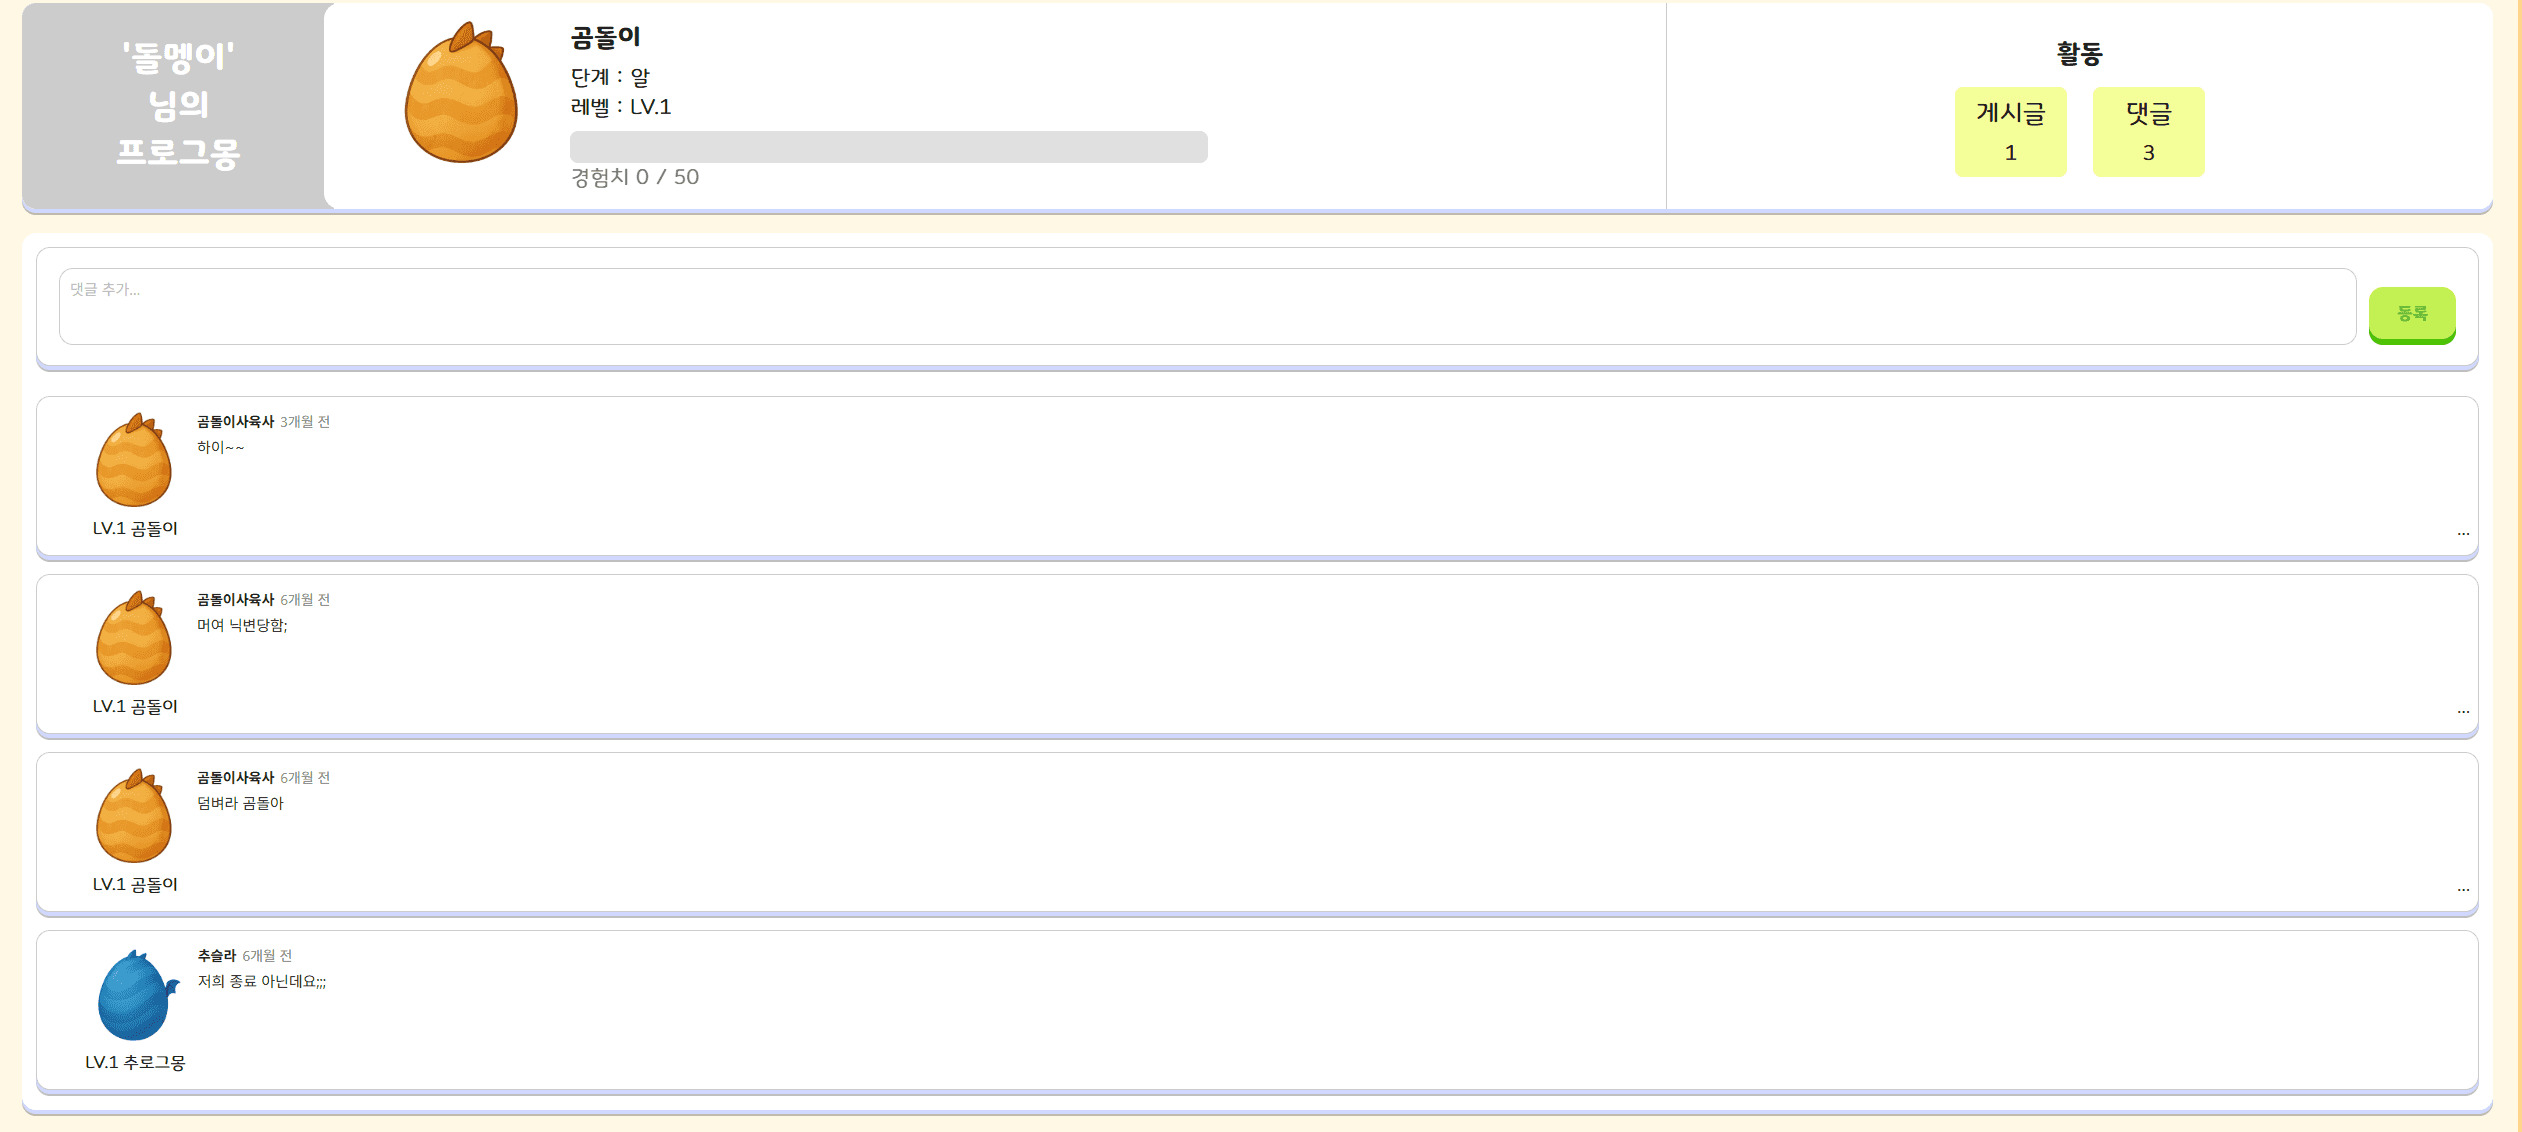This screenshot has height=1132, width=2522.
Task: Open more options on the 하이~~ comment
Action: 2462,533
